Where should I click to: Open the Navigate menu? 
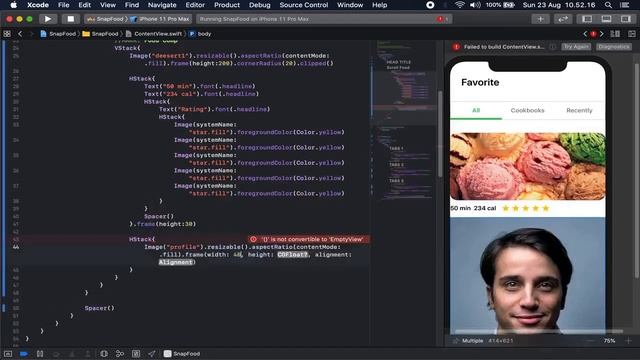point(162,5)
